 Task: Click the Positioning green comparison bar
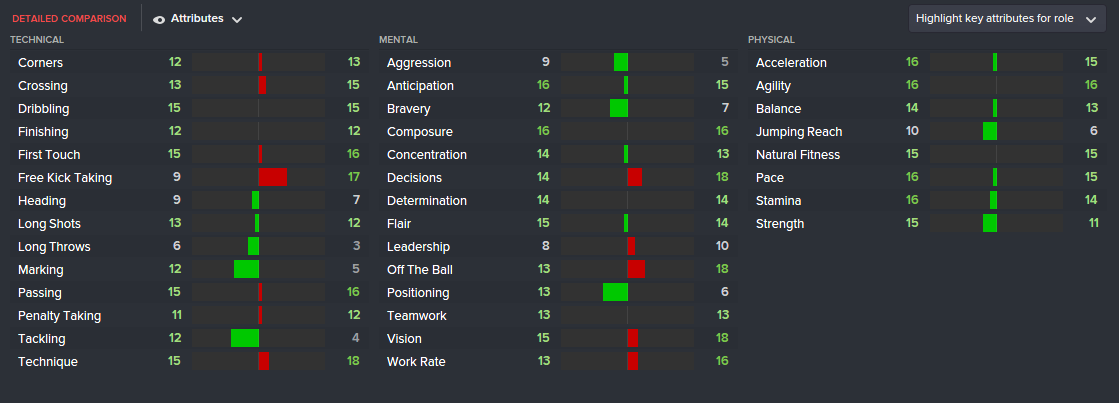(615, 292)
